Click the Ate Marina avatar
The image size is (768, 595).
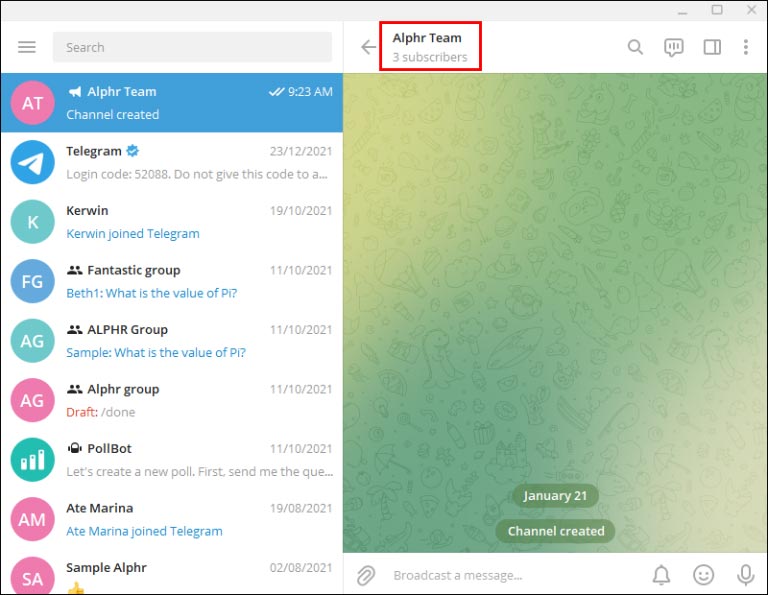pyautogui.click(x=32, y=519)
